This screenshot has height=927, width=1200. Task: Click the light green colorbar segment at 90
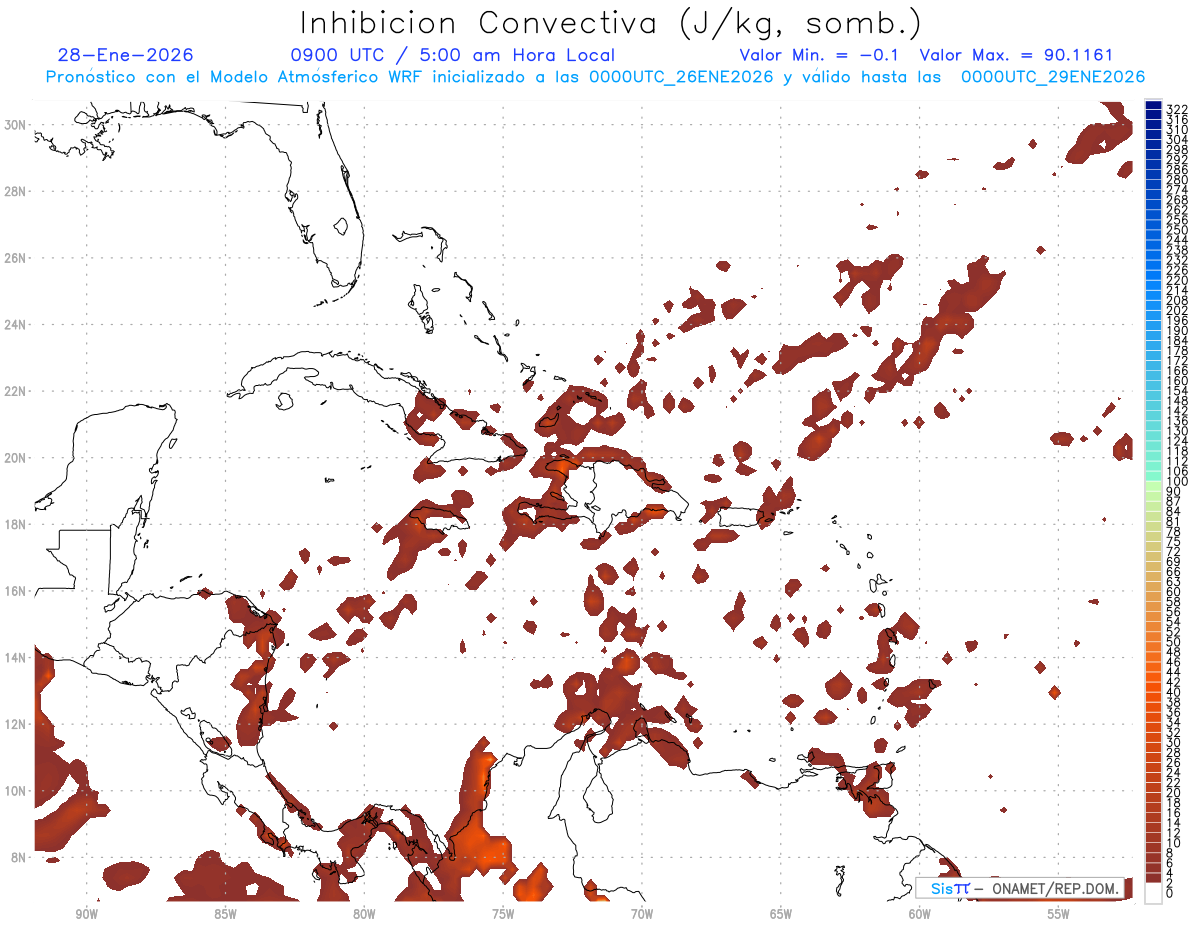pyautogui.click(x=1153, y=487)
